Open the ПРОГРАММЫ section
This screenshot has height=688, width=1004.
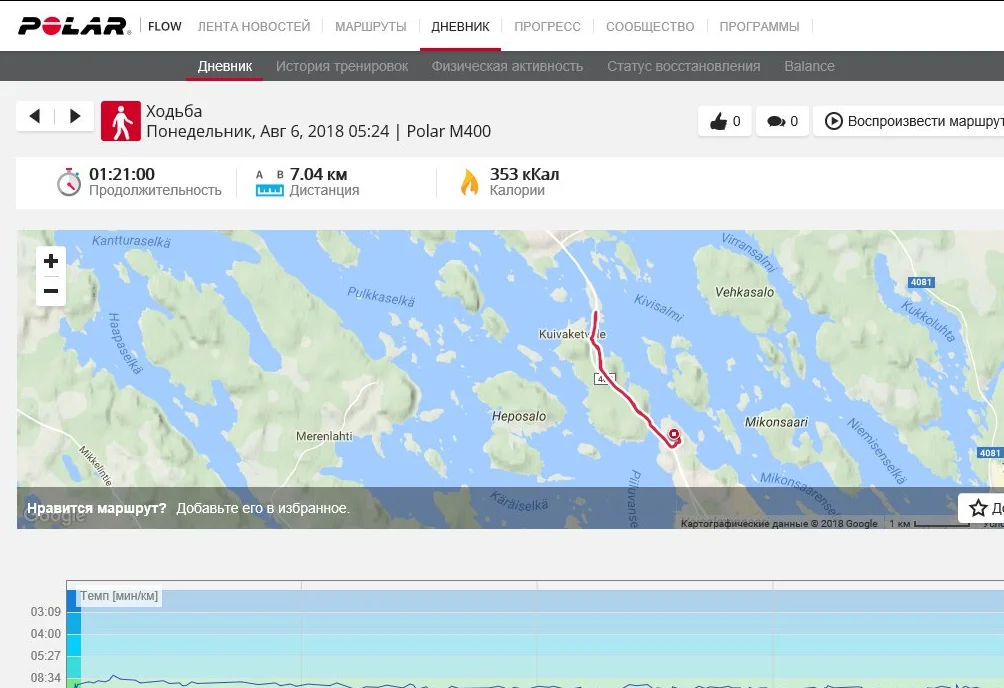(759, 26)
